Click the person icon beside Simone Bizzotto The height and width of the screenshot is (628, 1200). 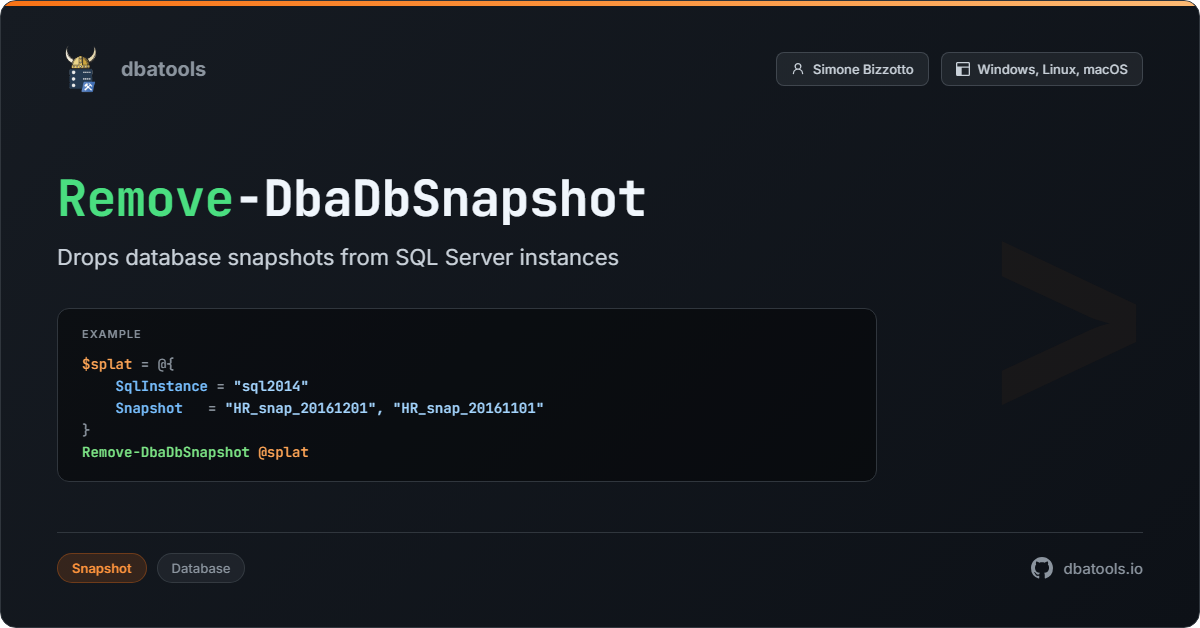[x=797, y=70]
